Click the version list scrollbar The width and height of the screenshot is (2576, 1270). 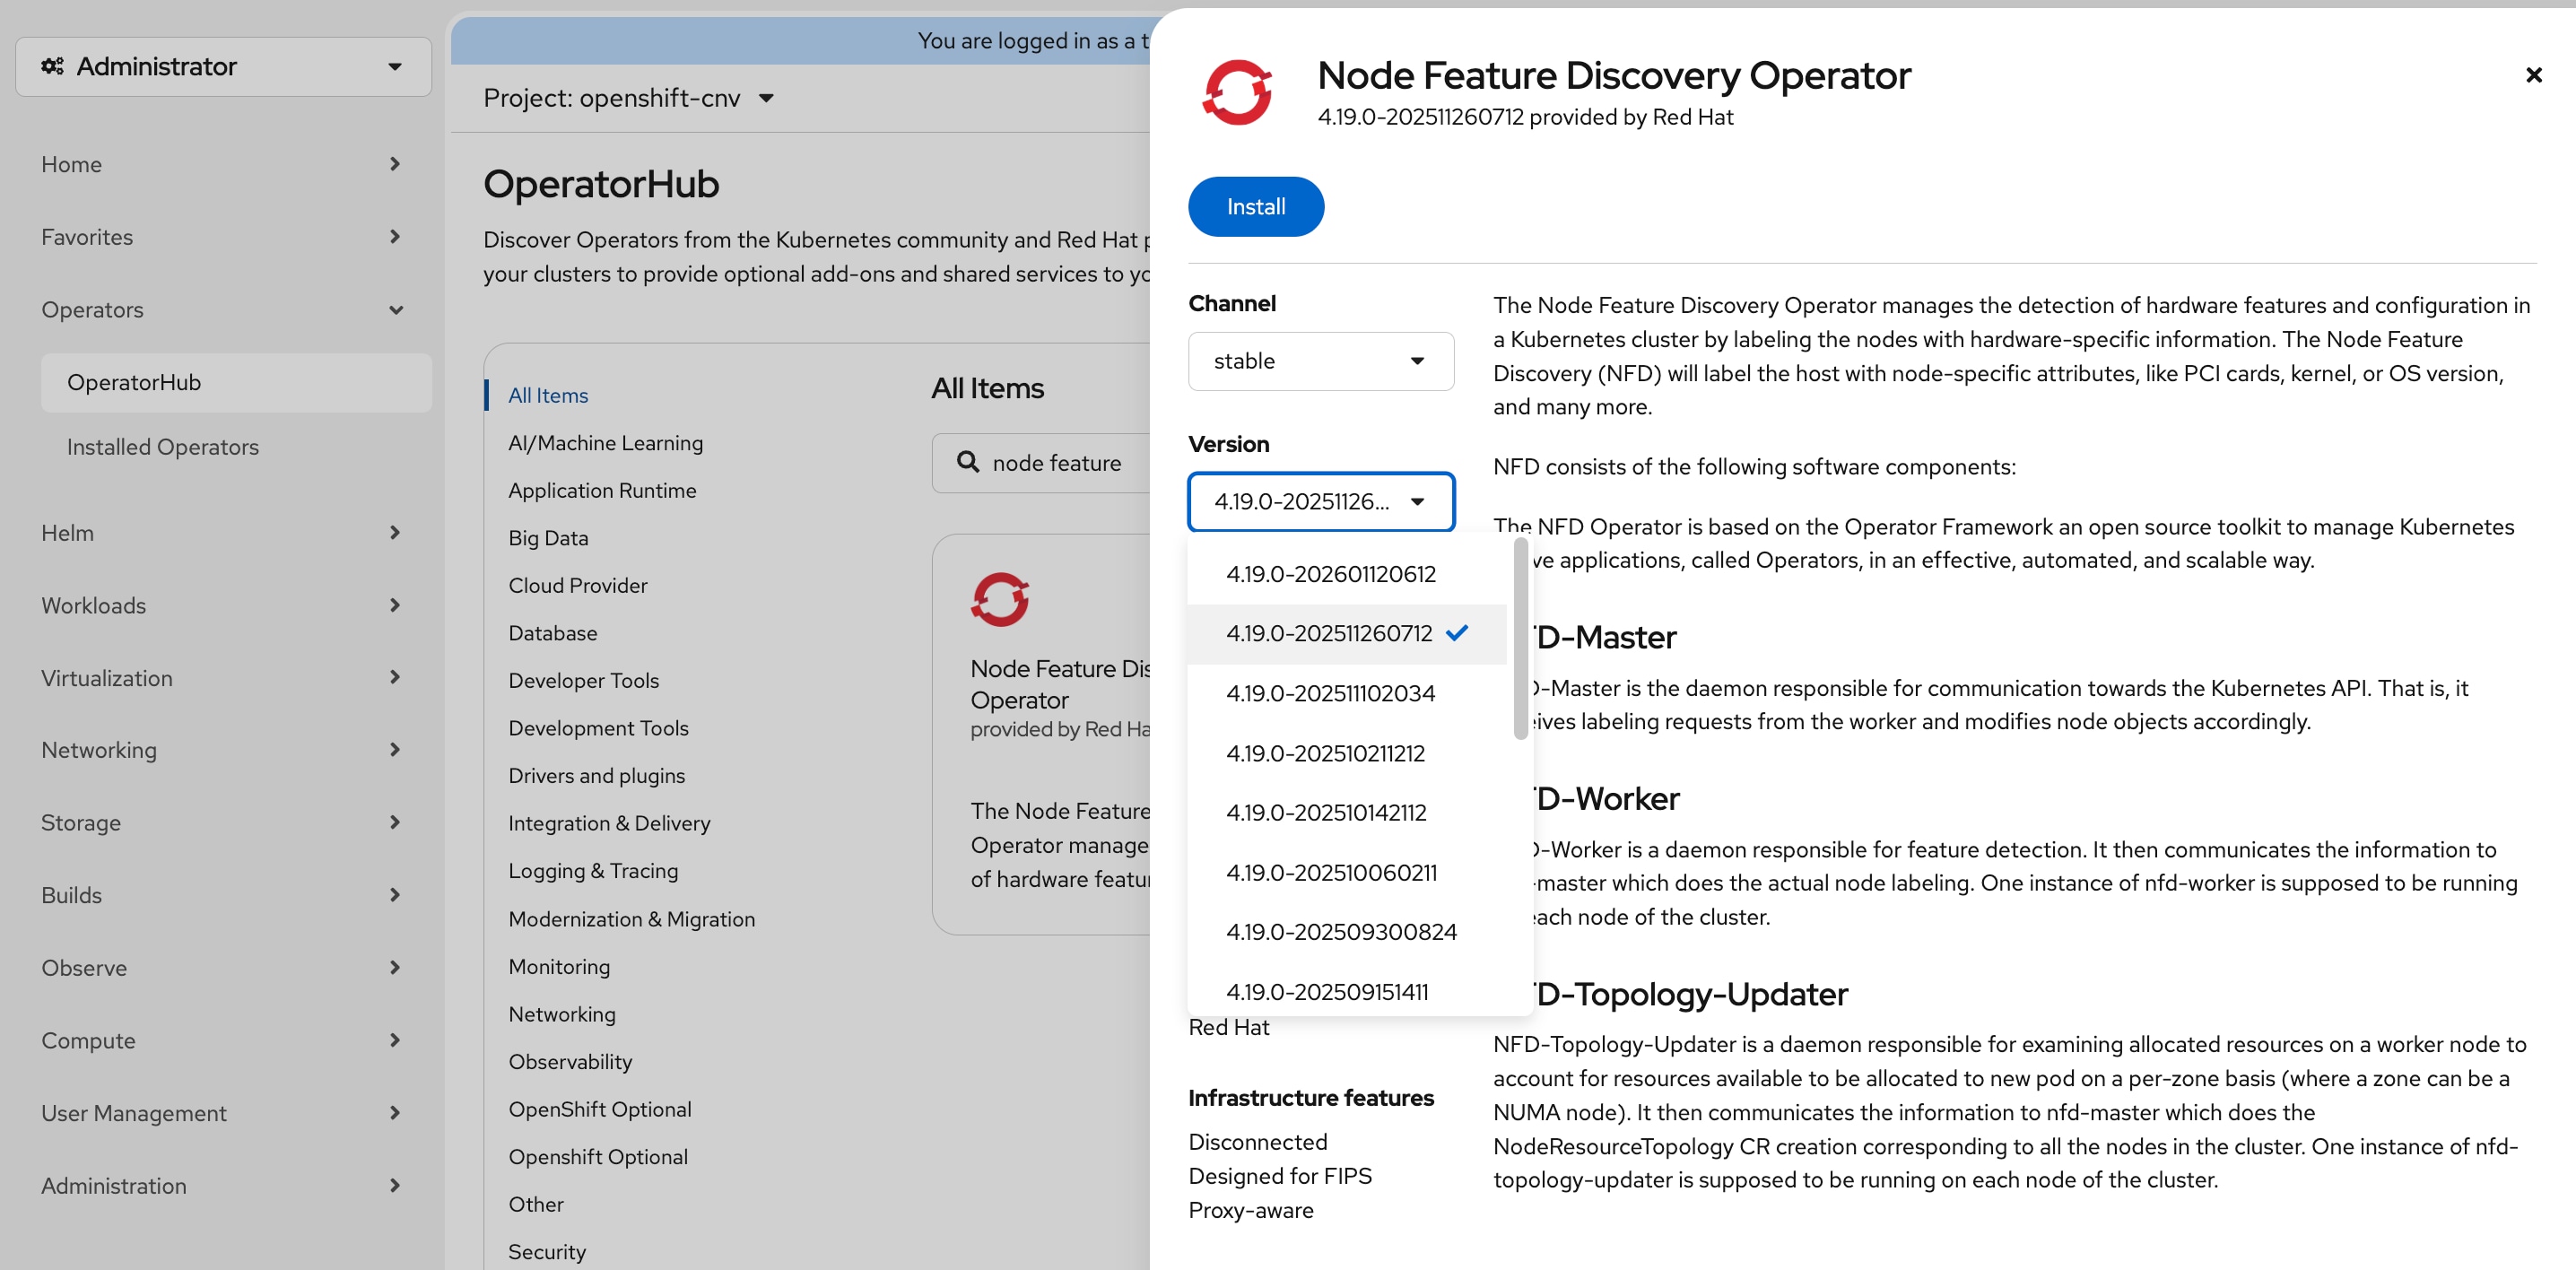tap(1520, 638)
